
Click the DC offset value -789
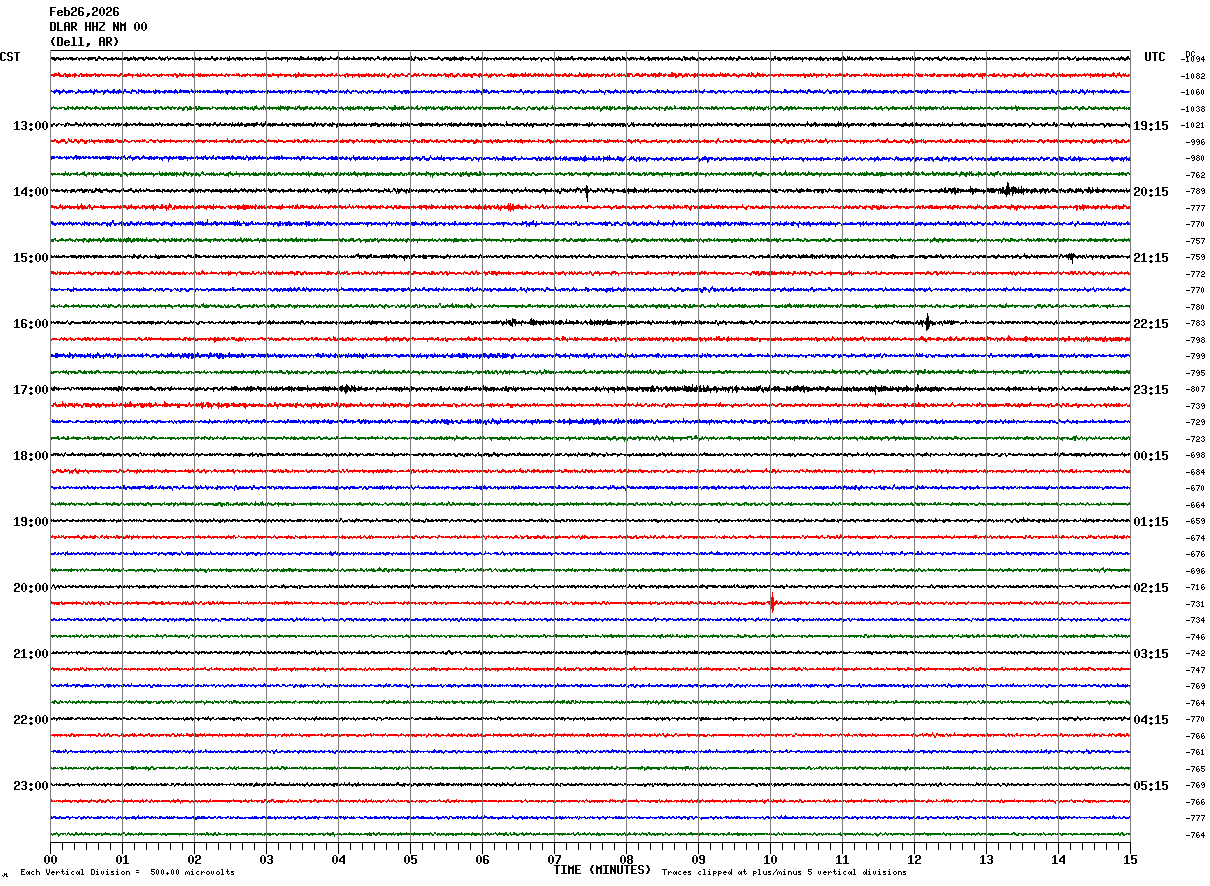[1195, 191]
